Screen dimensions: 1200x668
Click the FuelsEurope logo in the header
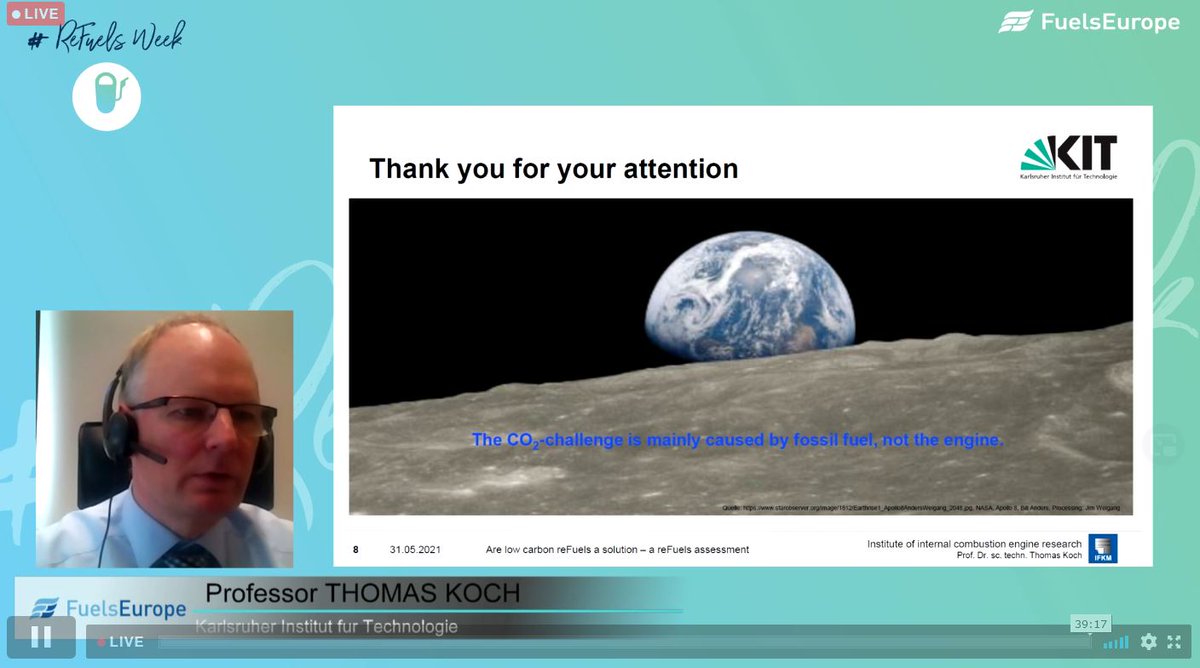point(1089,22)
